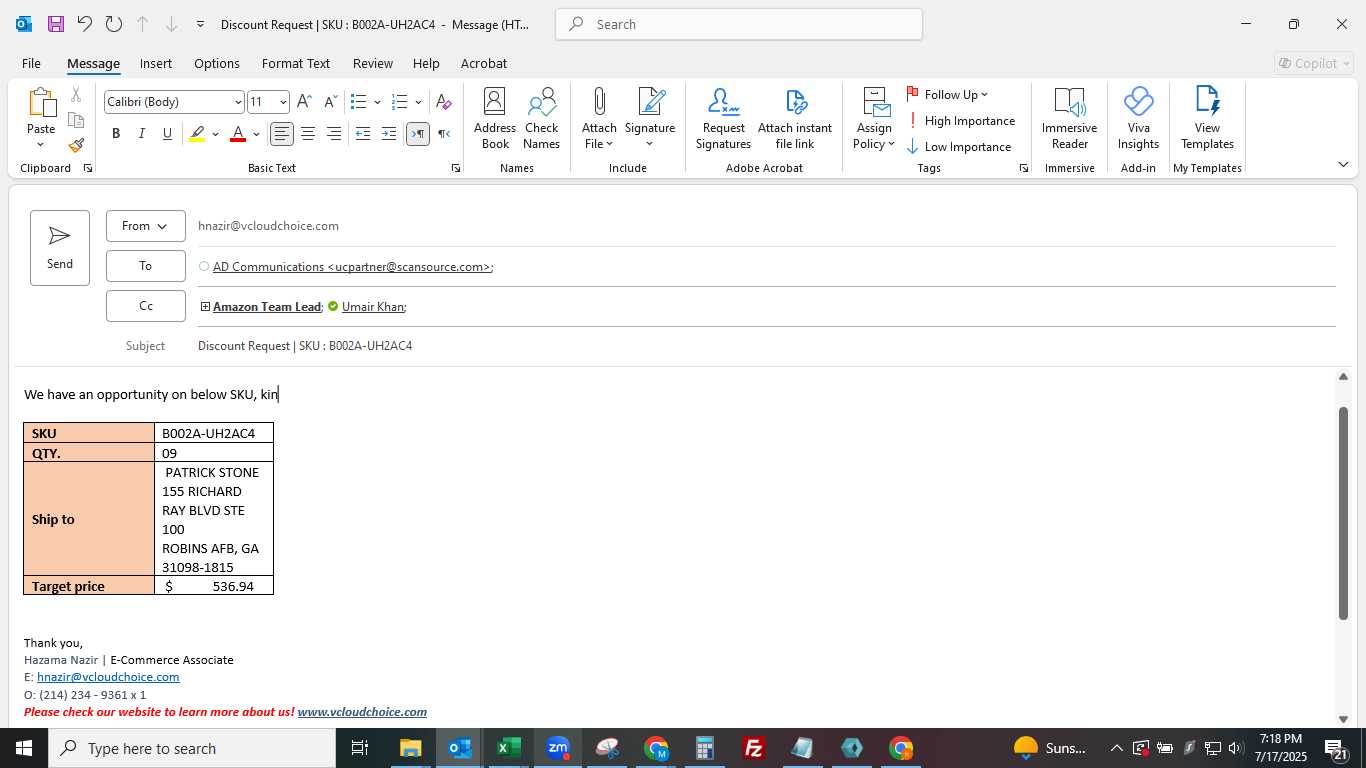
Task: Toggle Bold formatting
Action: [x=116, y=134]
